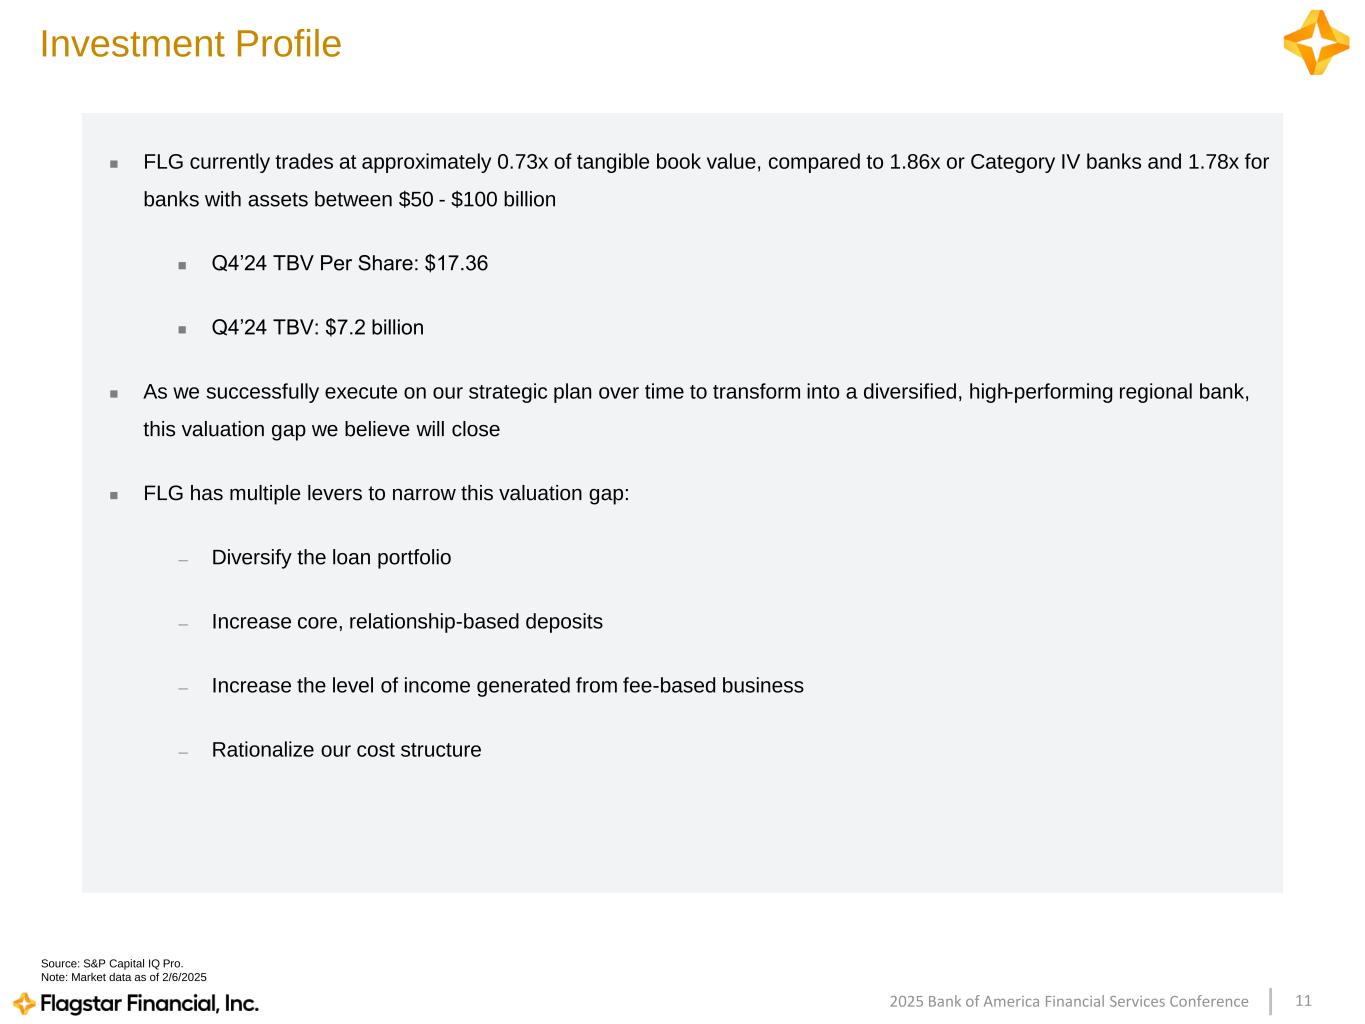This screenshot has height=1024, width=1365.
Task: Click the bullet marker before "Q4'24 TBV: $7.2 billion"
Action: [x=182, y=329]
